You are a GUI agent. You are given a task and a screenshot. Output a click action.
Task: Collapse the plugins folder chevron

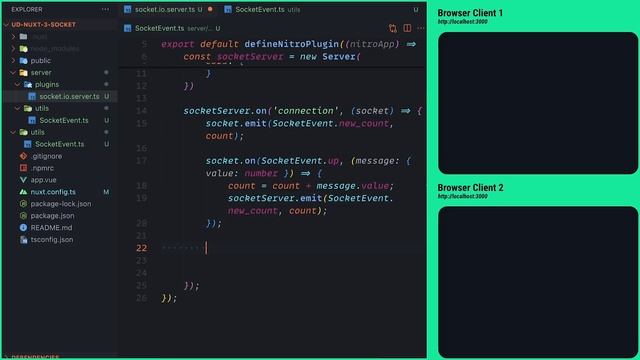(18, 84)
